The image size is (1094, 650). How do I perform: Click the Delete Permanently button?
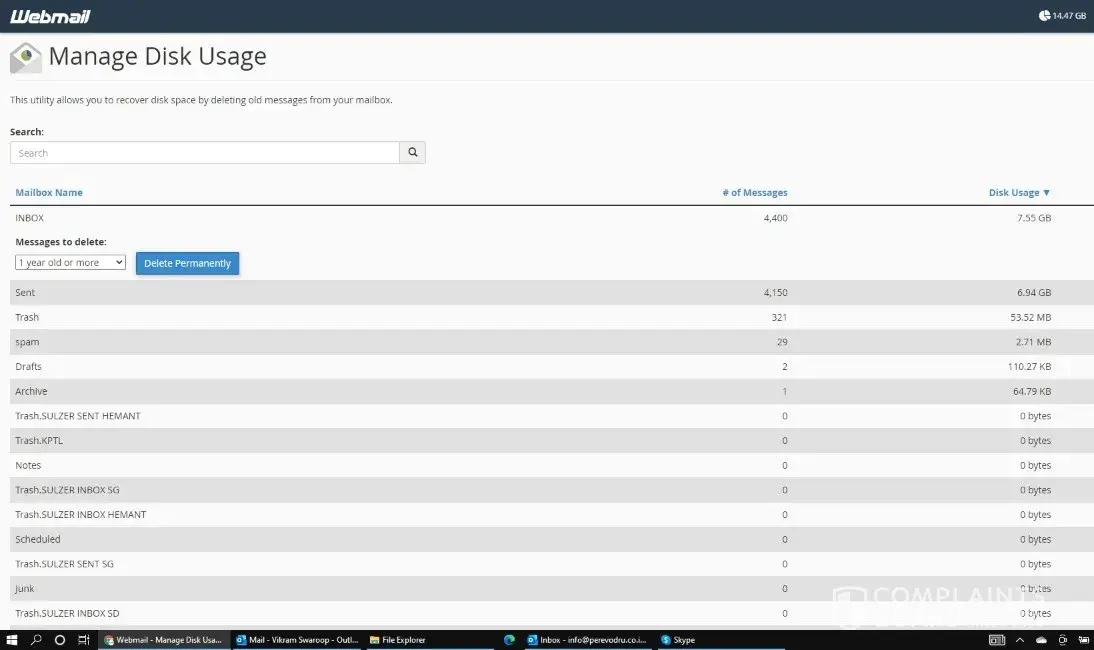(x=187, y=263)
